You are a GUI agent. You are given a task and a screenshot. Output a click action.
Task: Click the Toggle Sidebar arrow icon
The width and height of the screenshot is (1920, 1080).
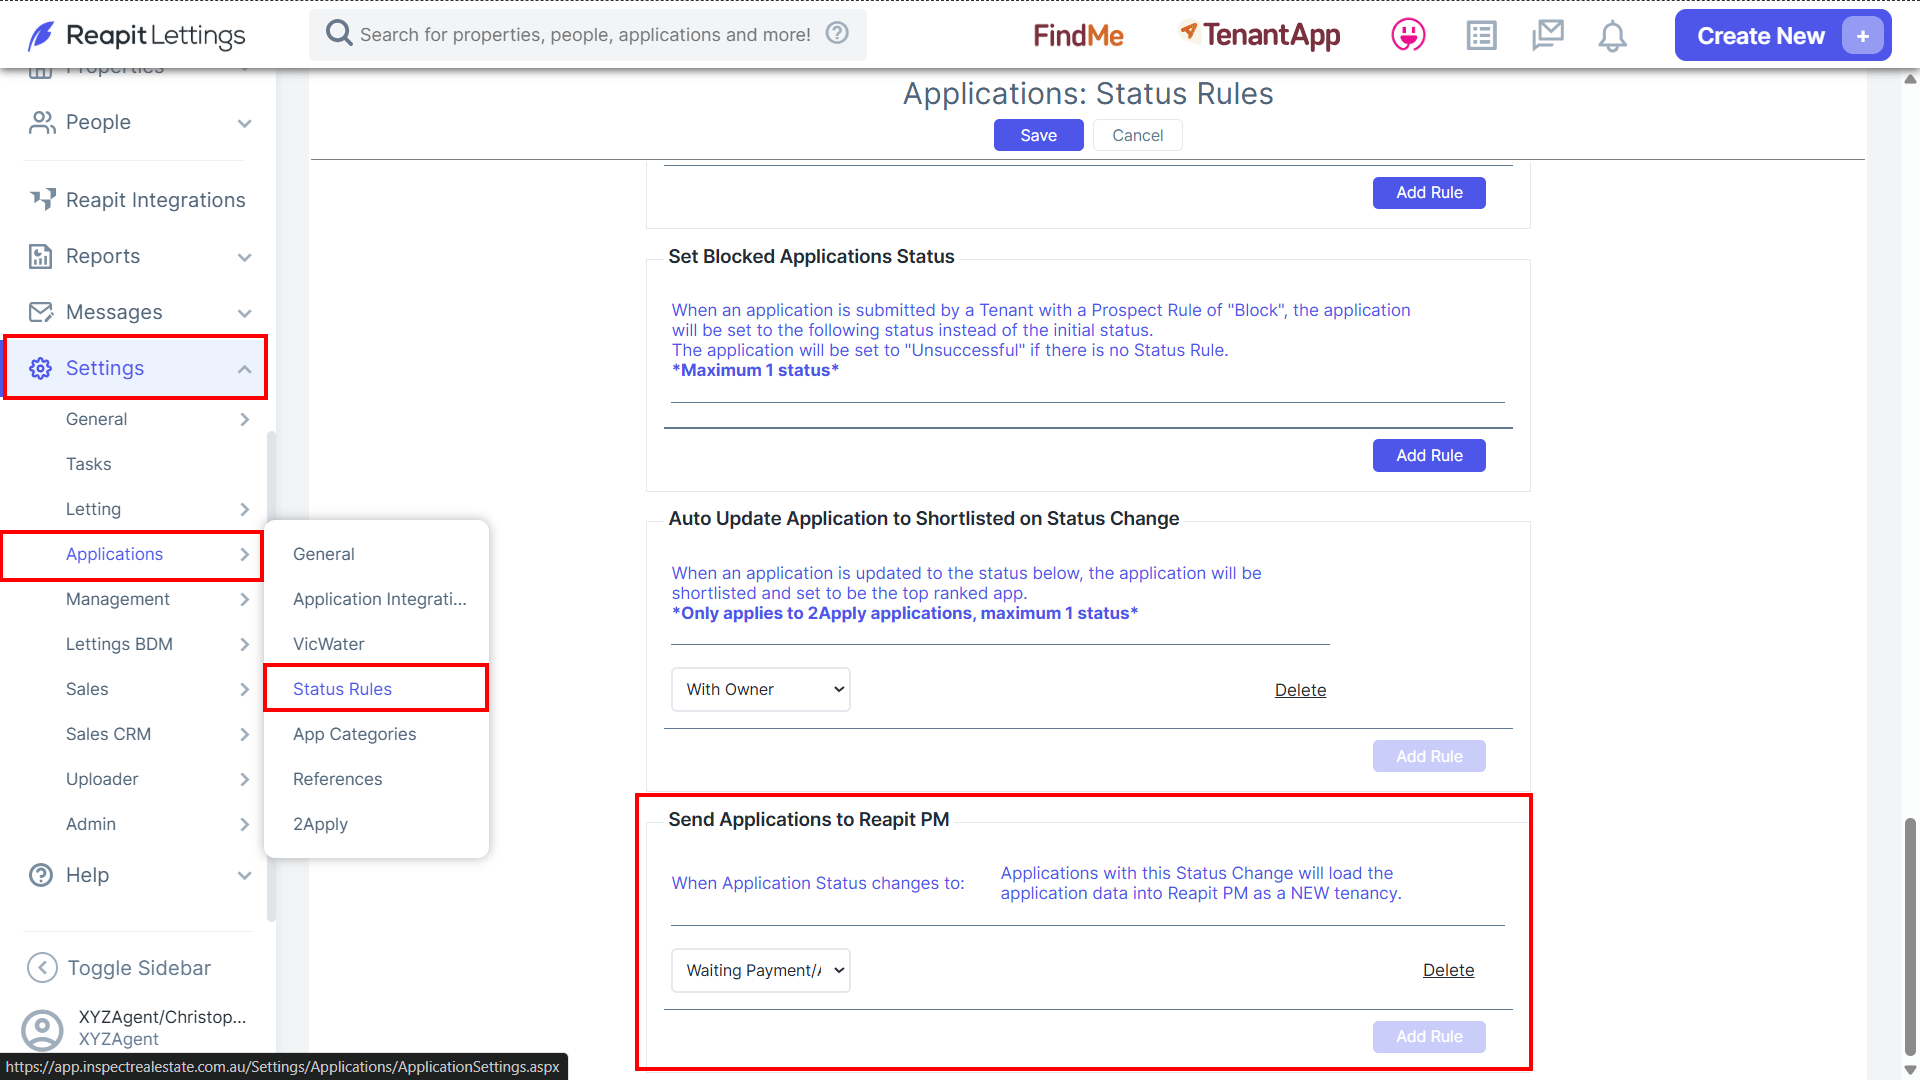click(x=42, y=968)
